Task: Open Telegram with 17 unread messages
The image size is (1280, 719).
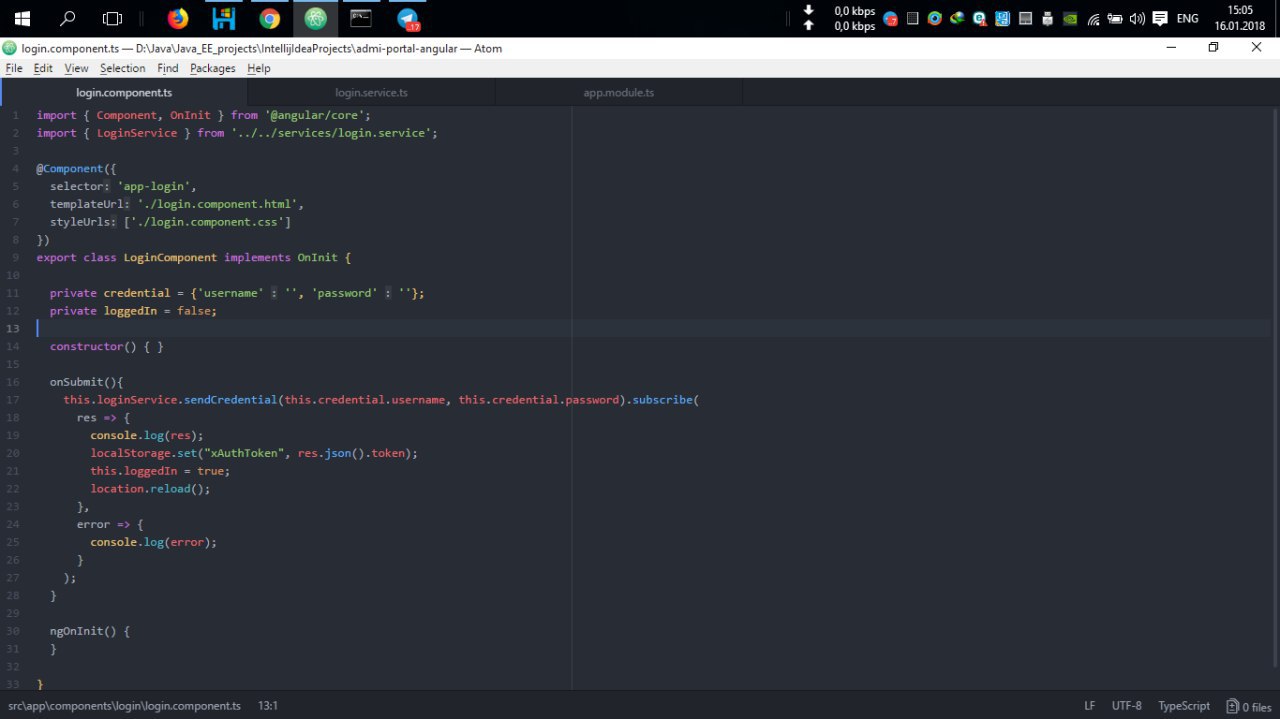Action: point(407,18)
